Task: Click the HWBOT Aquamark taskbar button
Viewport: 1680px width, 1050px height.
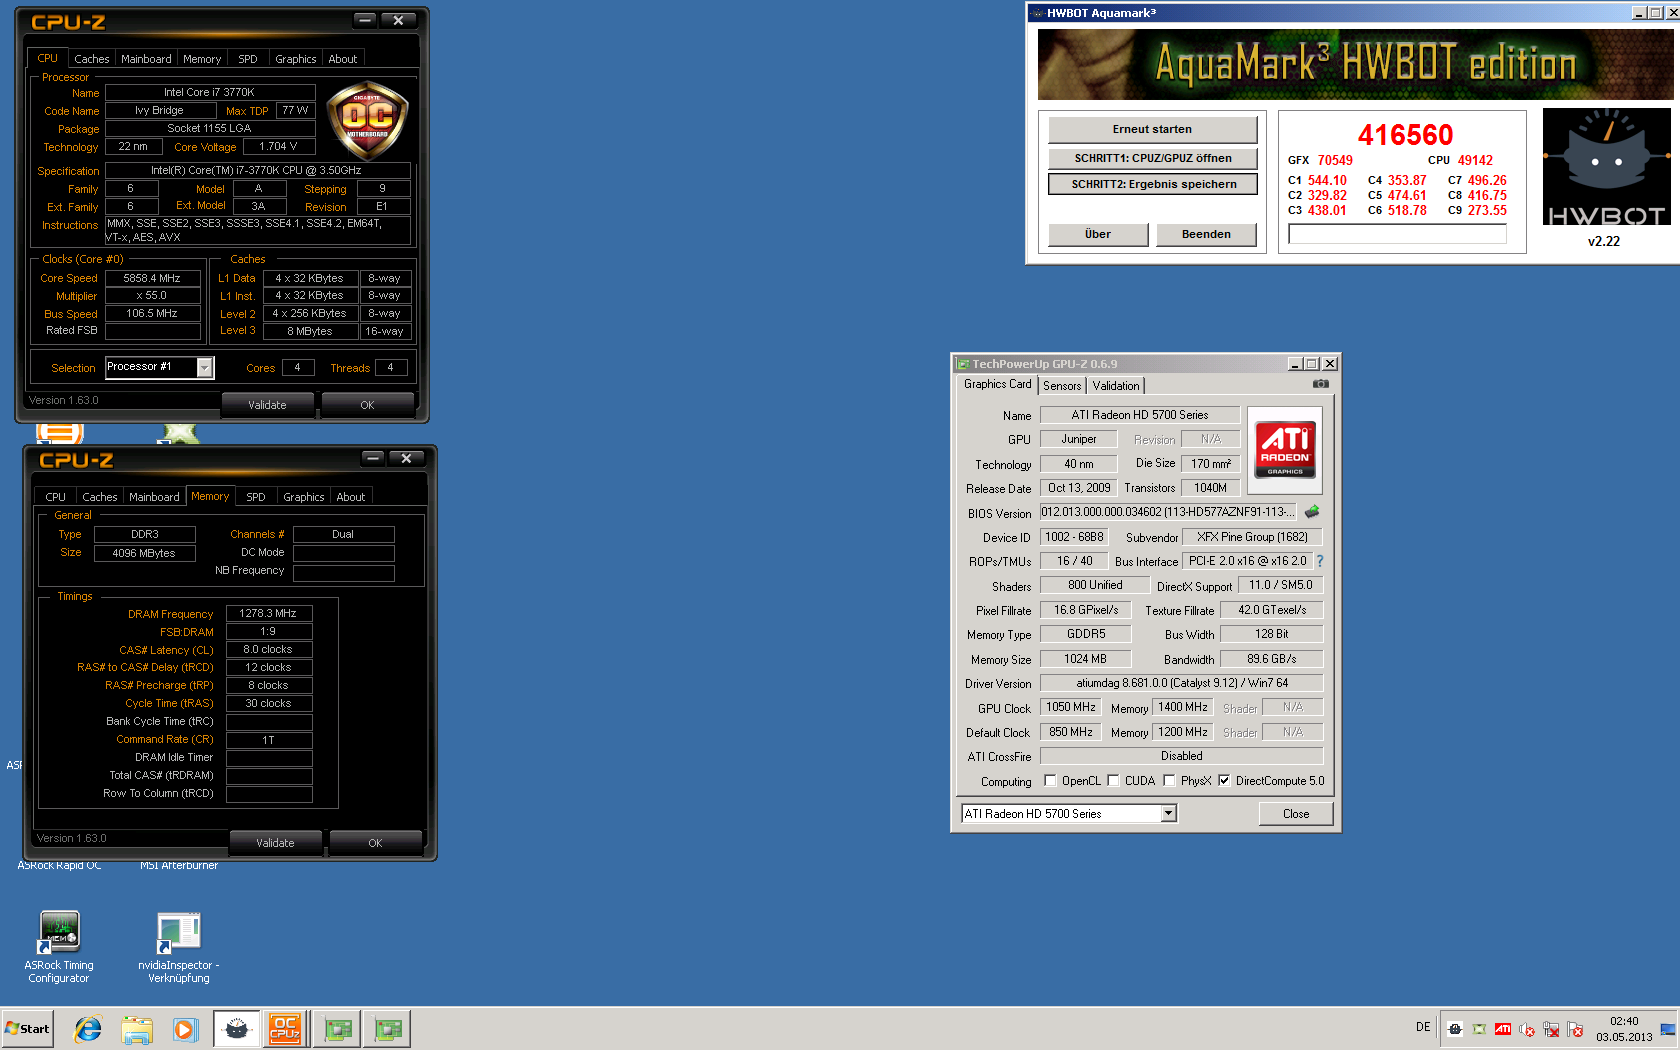Action: (x=237, y=1028)
